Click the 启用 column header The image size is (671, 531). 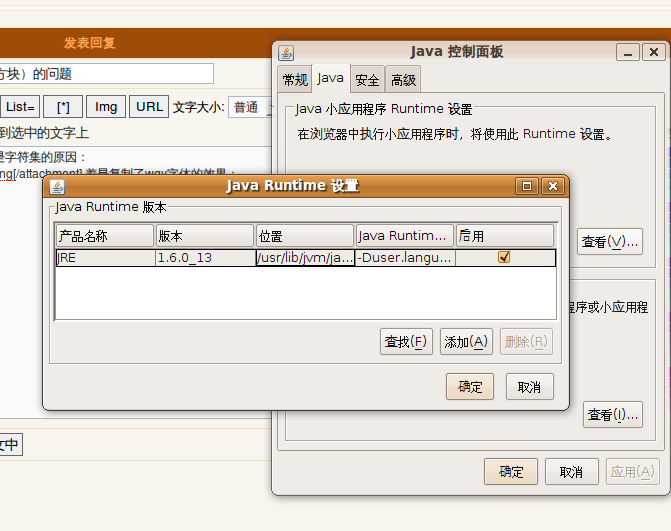505,236
